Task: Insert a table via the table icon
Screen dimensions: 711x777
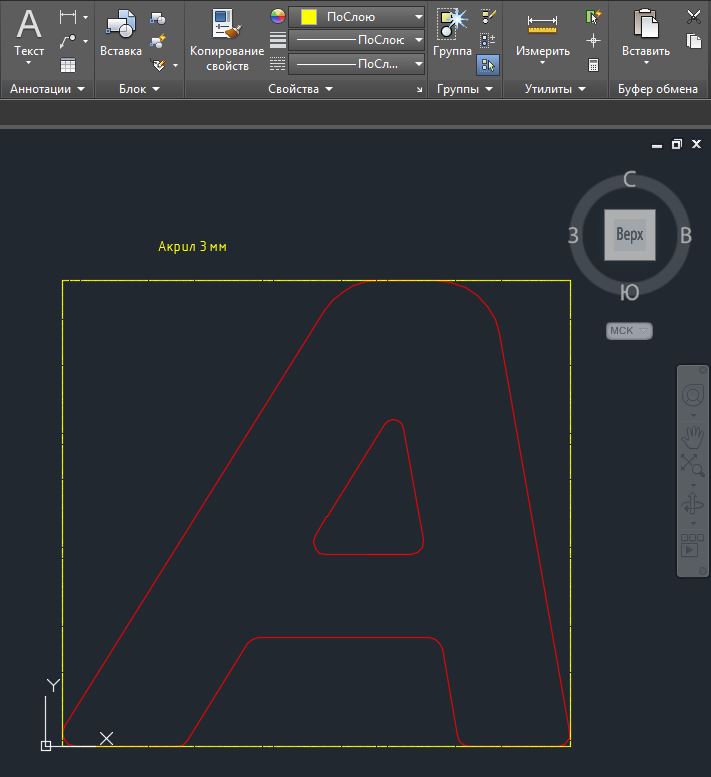Action: (x=68, y=65)
